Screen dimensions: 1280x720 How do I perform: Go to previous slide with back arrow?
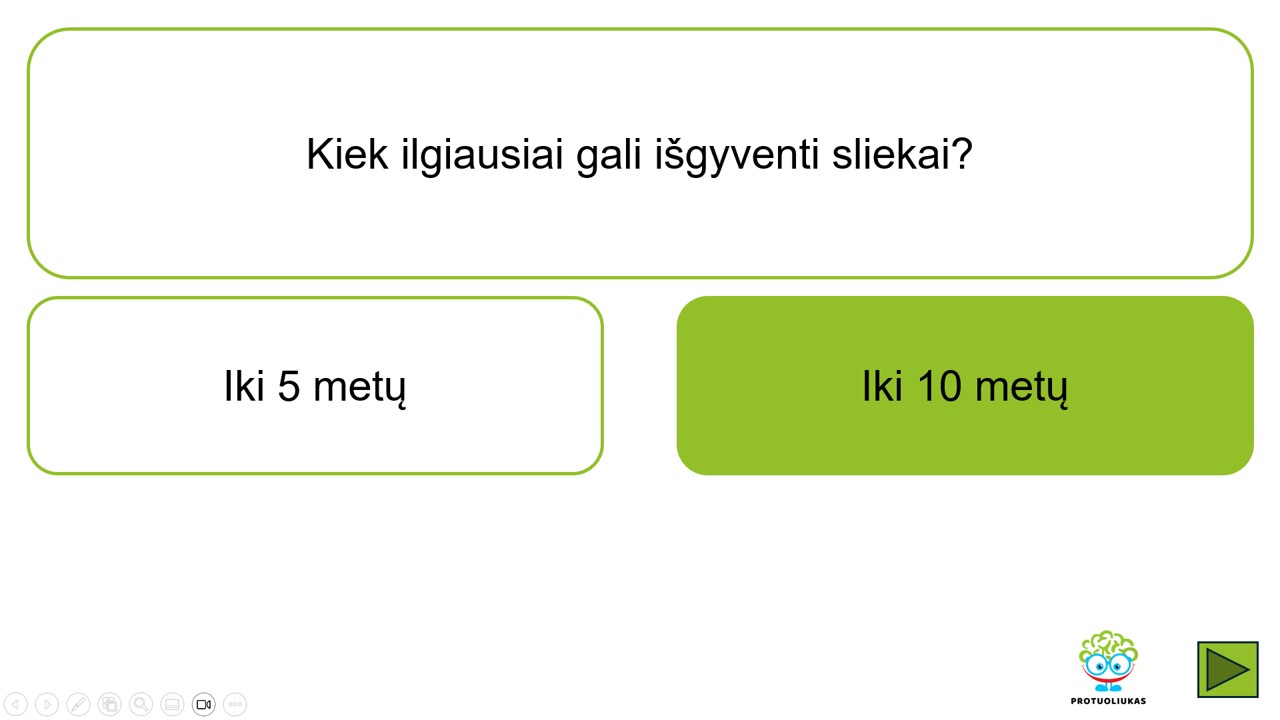point(16,705)
